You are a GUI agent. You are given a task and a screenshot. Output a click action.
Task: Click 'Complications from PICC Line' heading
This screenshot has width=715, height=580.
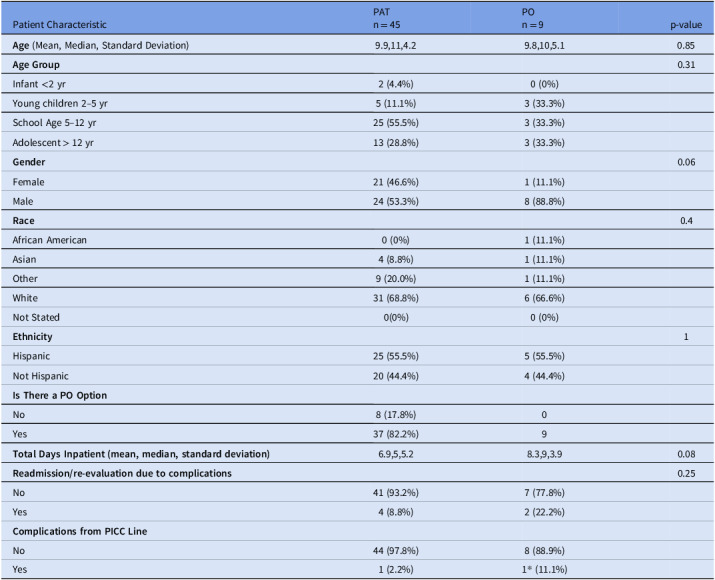[x=80, y=531]
